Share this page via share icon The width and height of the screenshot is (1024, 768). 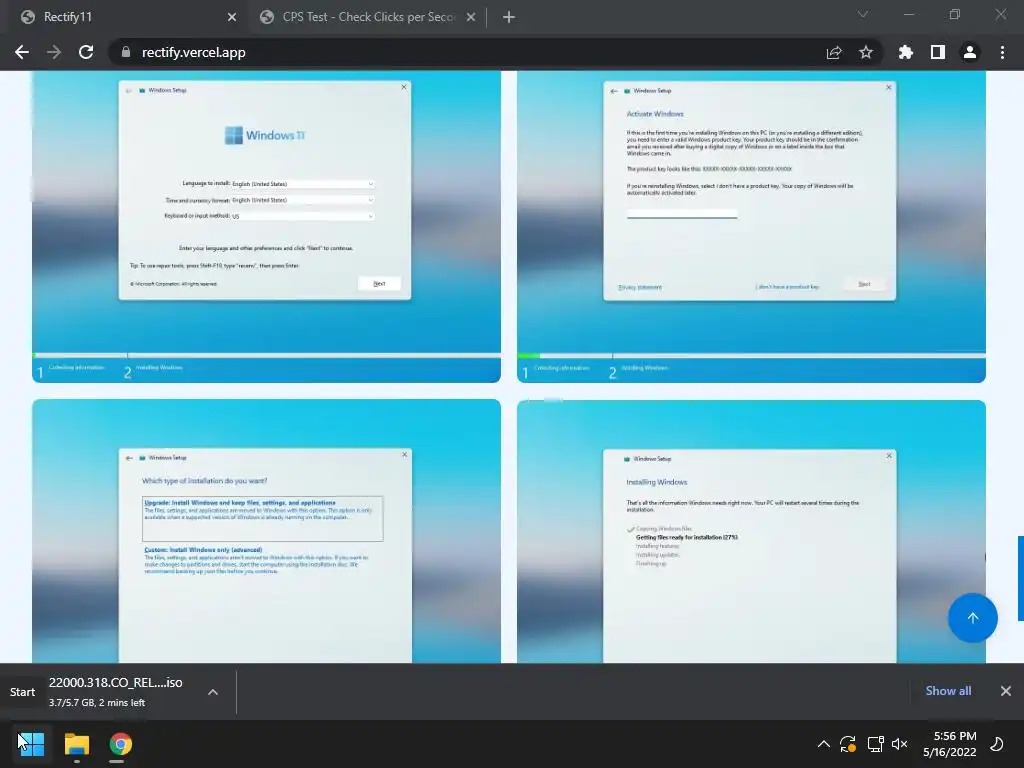point(834,52)
